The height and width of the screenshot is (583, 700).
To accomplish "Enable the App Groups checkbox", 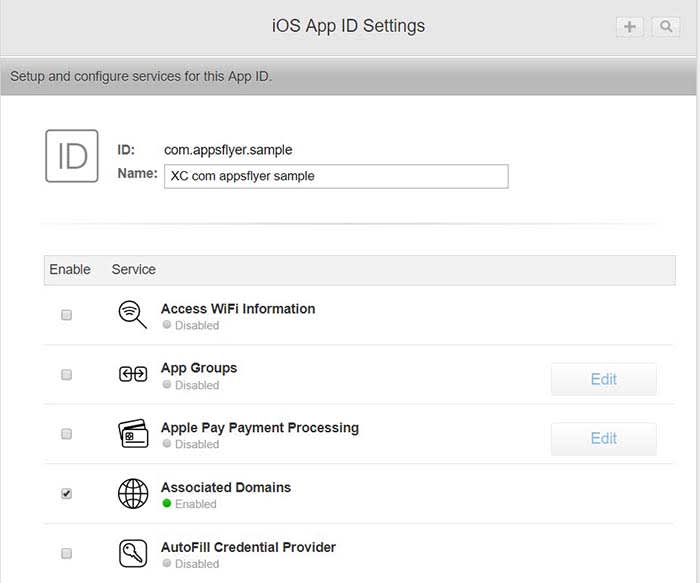I will pos(67,375).
